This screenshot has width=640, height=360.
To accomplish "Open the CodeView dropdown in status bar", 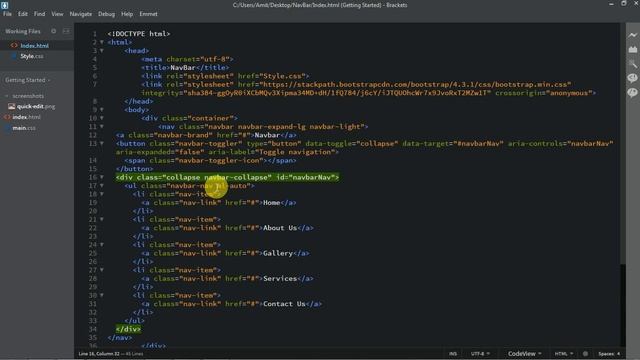I will pos(524,354).
